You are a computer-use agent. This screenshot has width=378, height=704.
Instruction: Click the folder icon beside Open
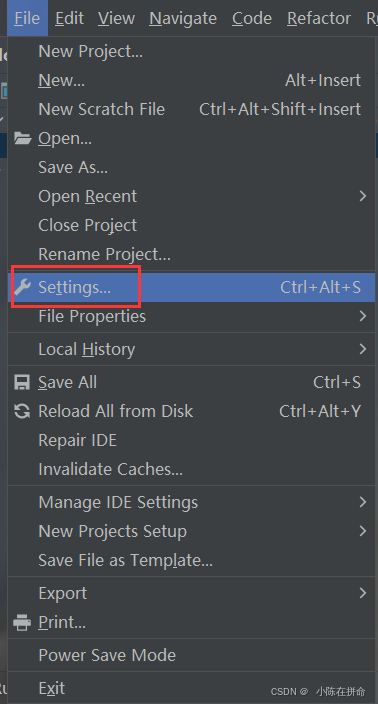[22, 138]
